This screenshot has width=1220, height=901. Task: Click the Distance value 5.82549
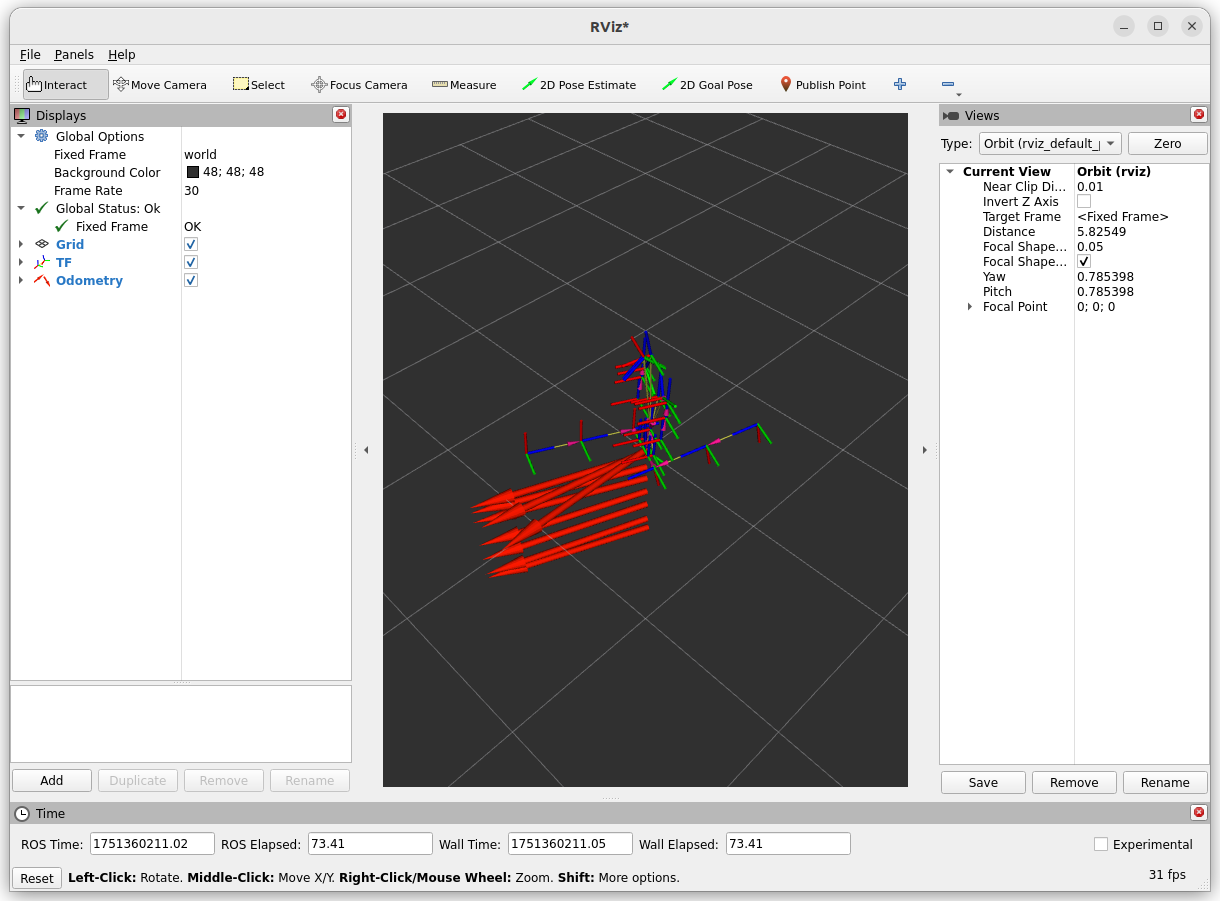click(x=1101, y=231)
